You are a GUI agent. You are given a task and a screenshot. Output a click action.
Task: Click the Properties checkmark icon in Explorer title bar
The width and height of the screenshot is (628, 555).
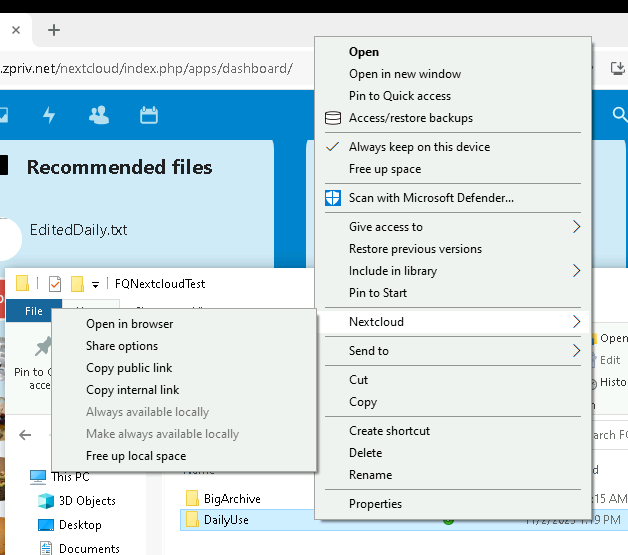click(x=55, y=284)
